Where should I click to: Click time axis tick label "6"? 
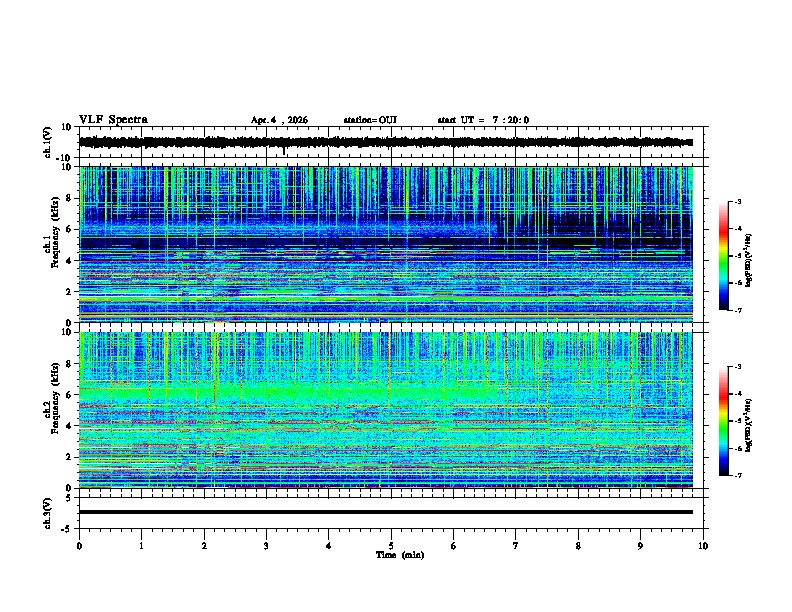[x=454, y=546]
